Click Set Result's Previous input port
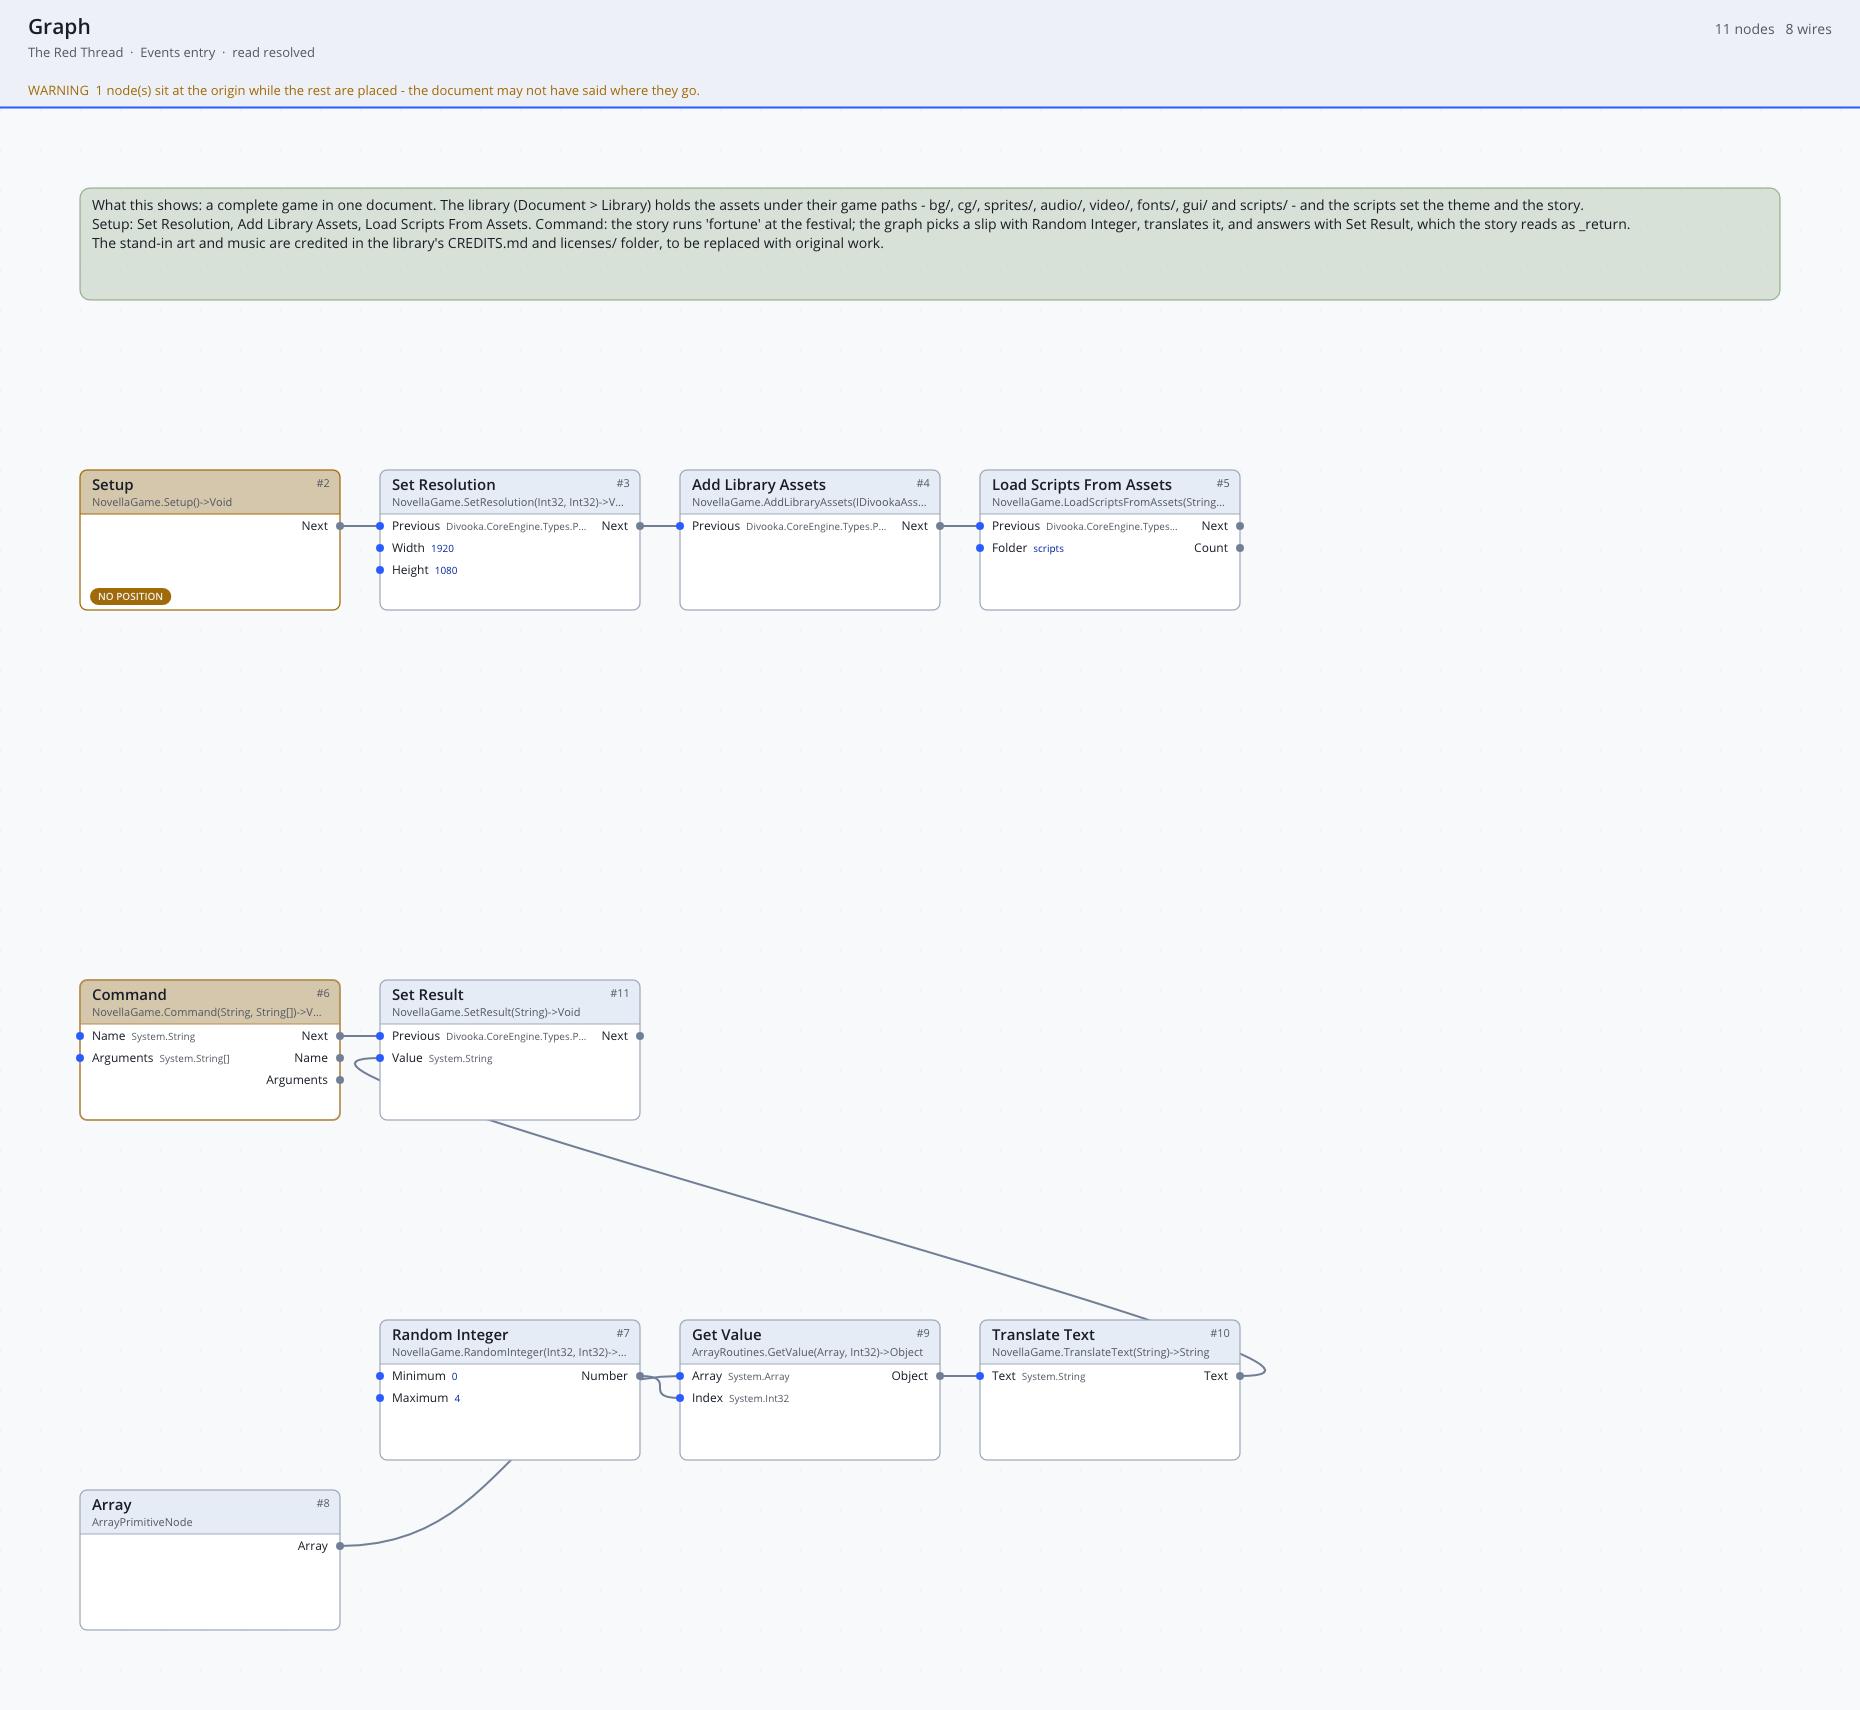The image size is (1860, 1710). click(x=380, y=1036)
